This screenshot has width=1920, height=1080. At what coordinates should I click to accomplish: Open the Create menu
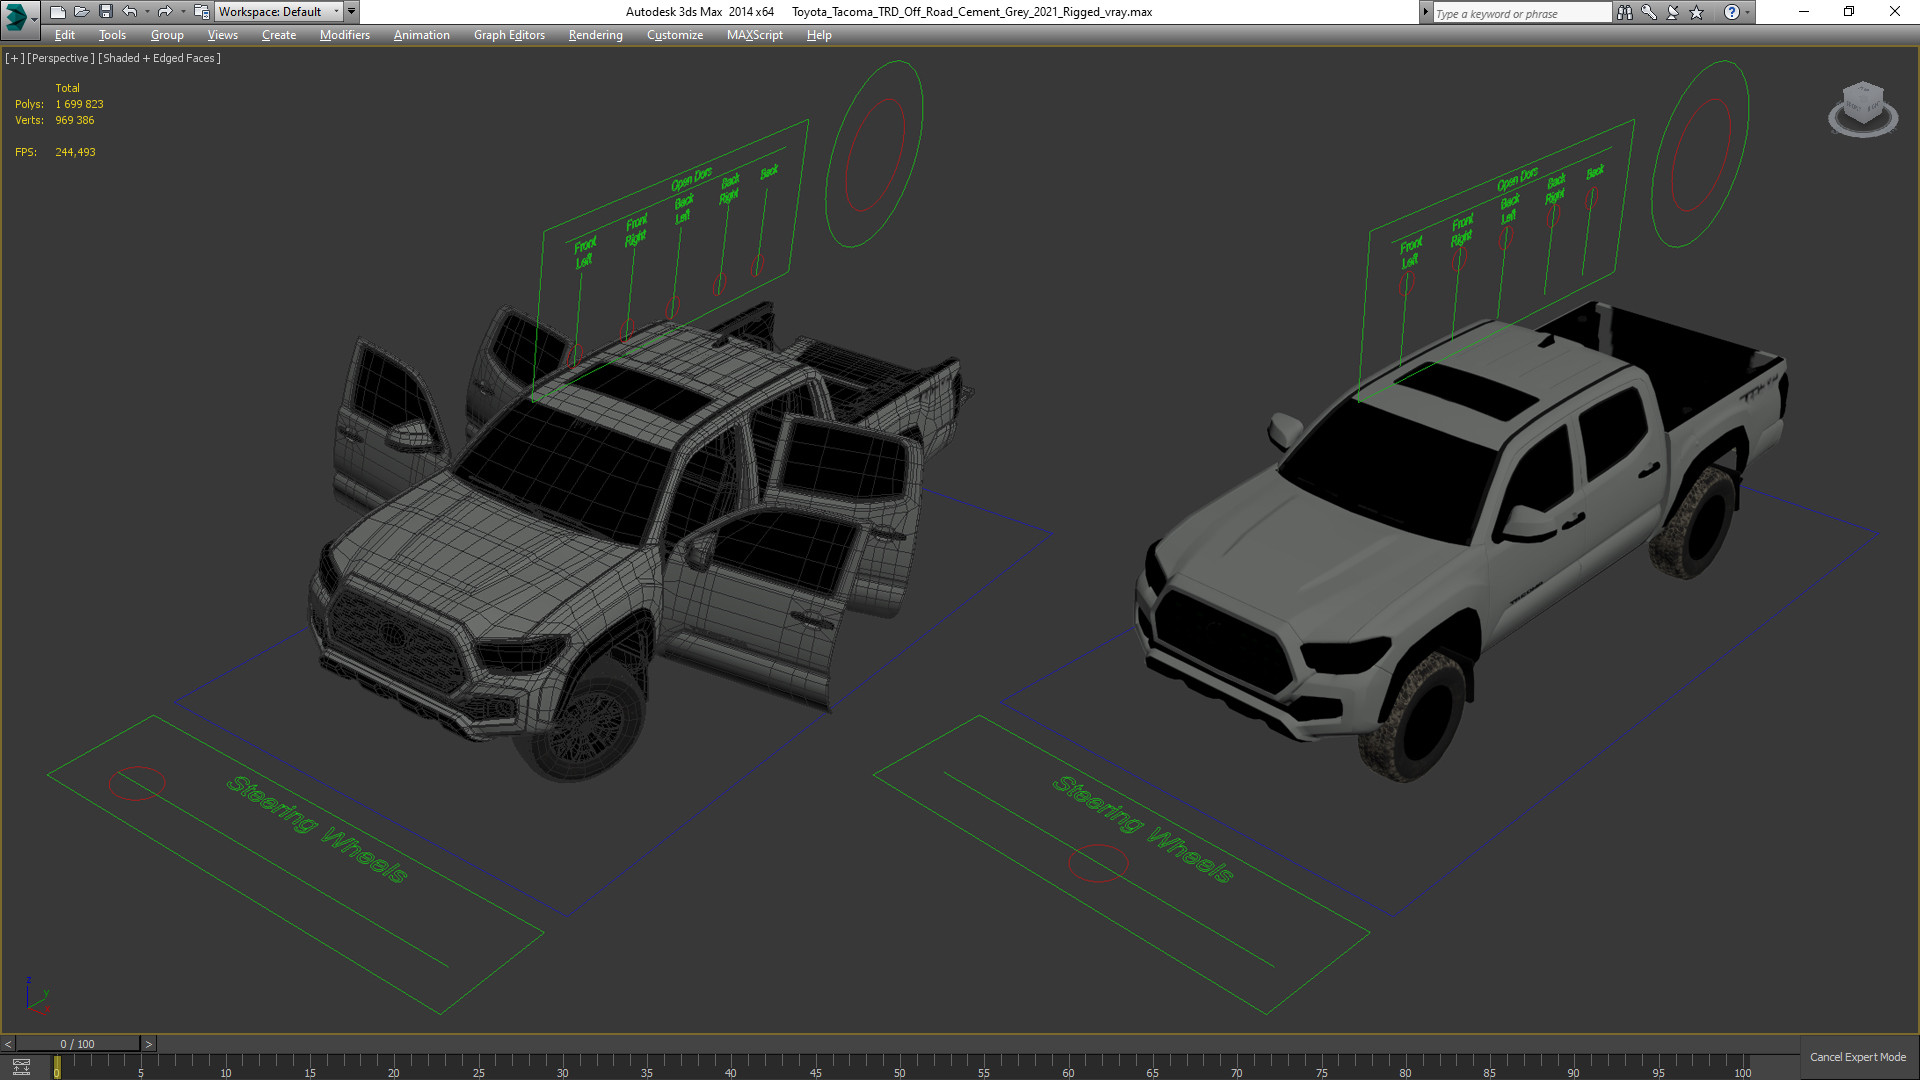coord(279,35)
